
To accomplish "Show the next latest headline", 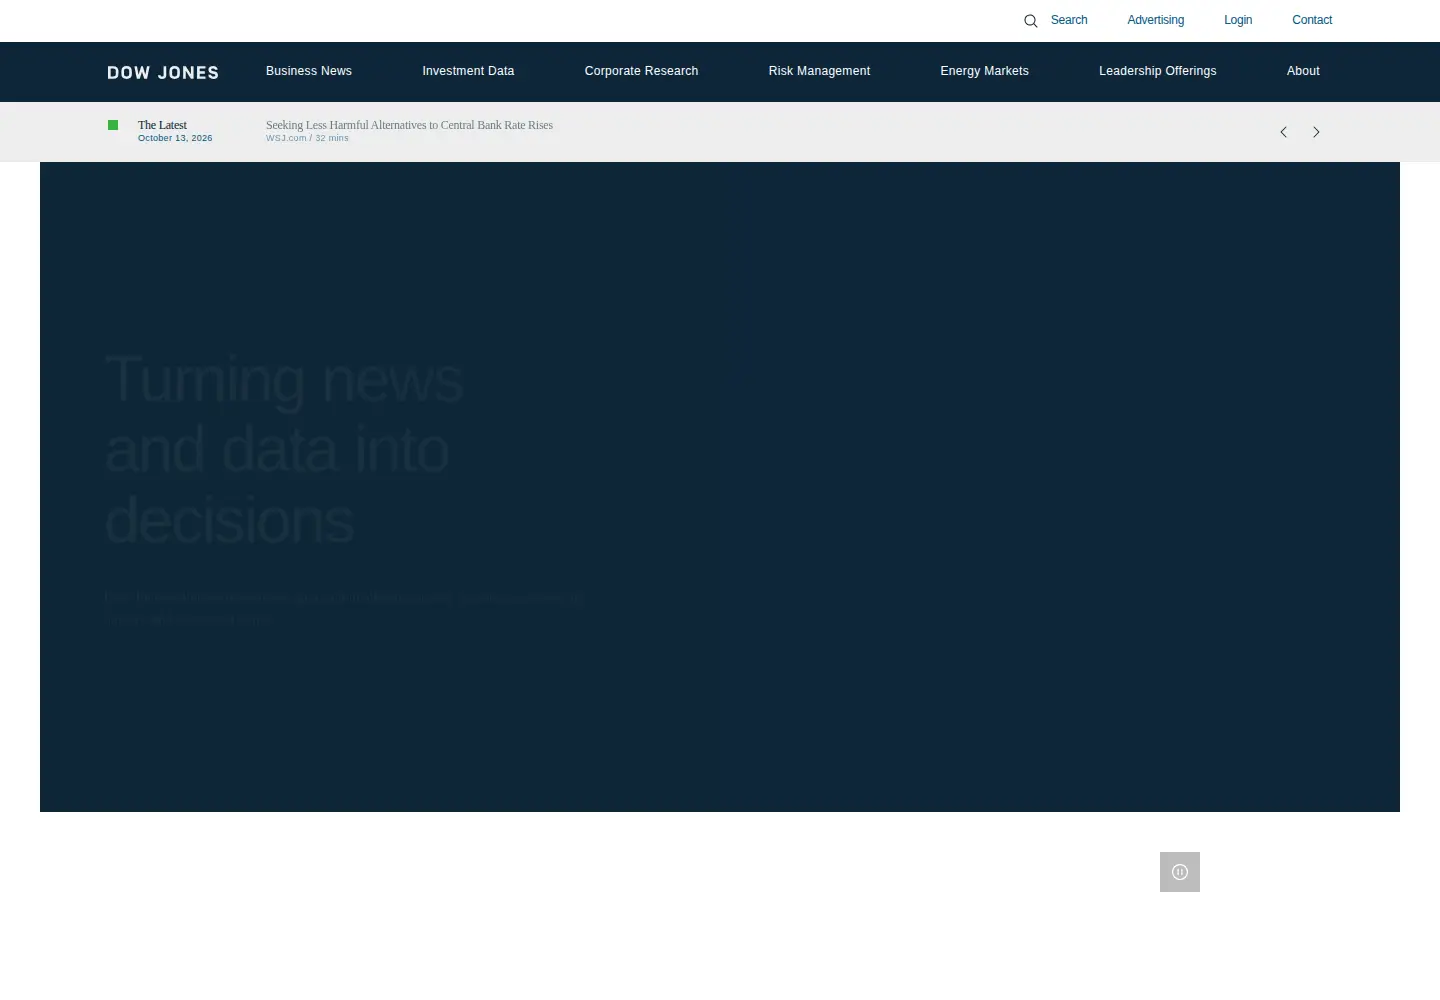I will click(1316, 132).
